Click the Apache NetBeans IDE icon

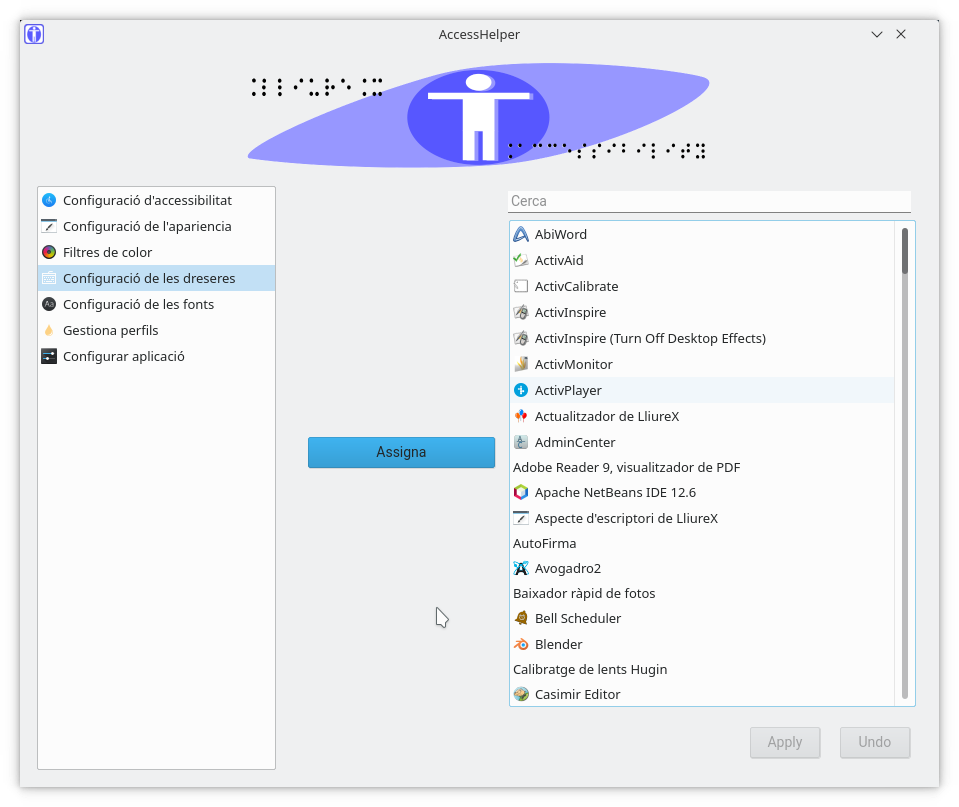pos(520,493)
